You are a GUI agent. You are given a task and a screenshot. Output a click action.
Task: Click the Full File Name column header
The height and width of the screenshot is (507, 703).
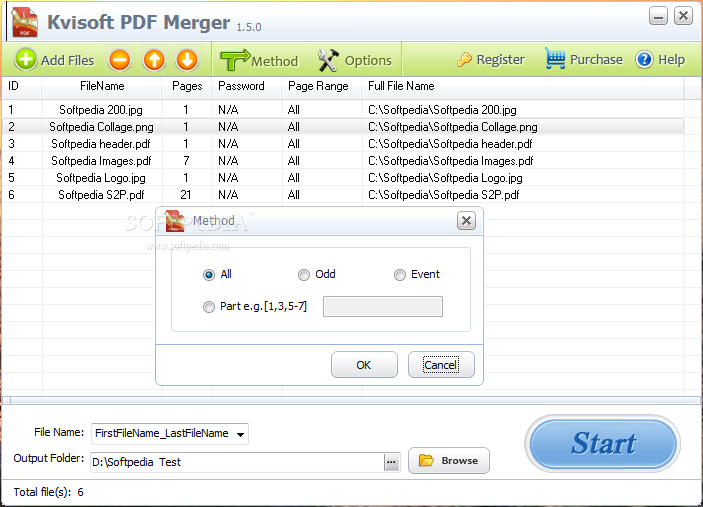pos(523,87)
